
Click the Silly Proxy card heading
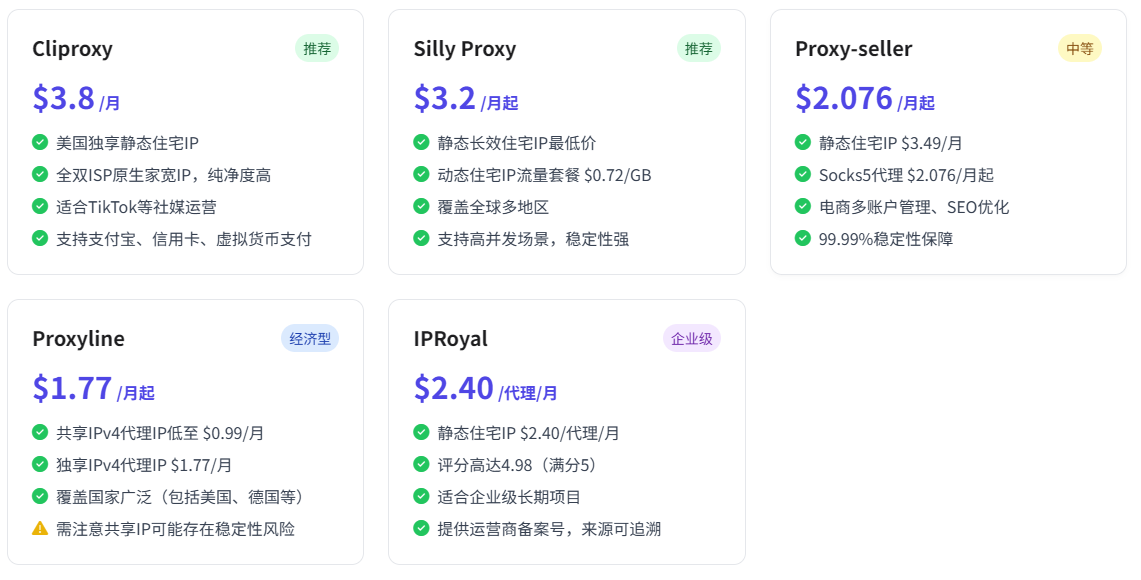465,49
